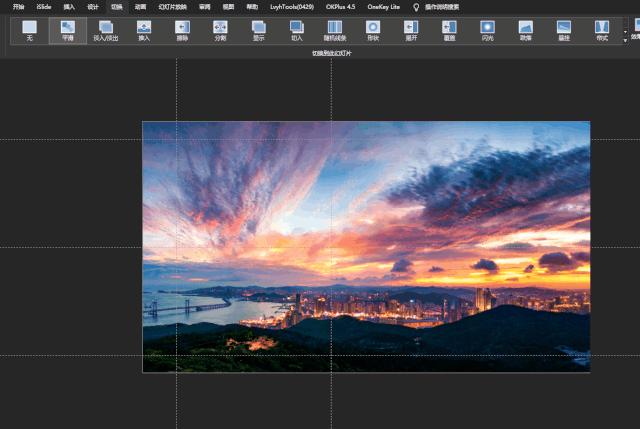This screenshot has width=640, height=429.
Task: Open the iSlide ribbon tab
Action: (44, 6)
